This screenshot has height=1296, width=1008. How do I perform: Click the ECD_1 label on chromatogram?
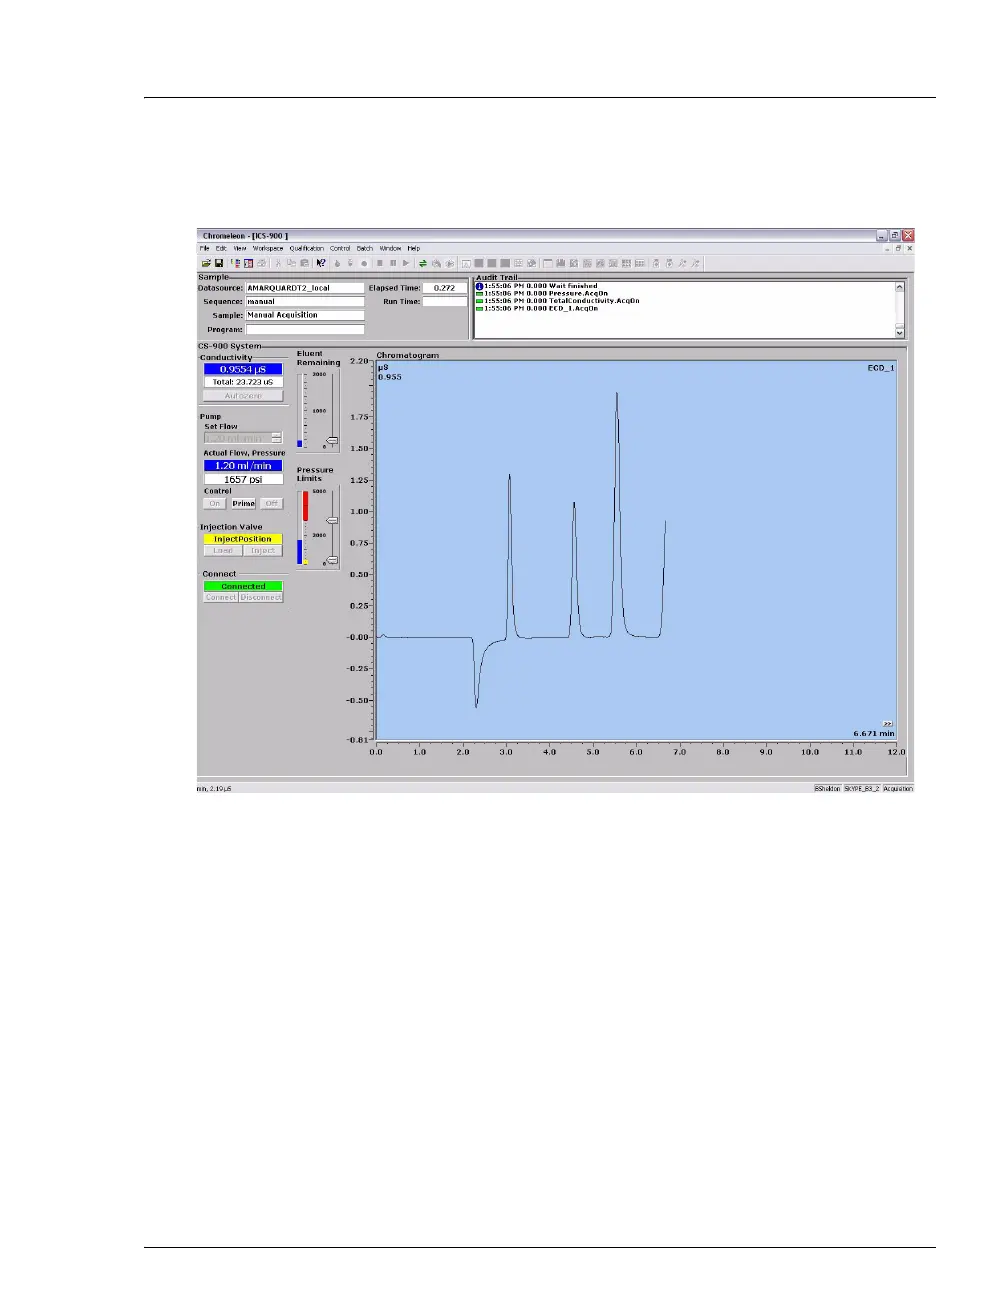pyautogui.click(x=880, y=368)
